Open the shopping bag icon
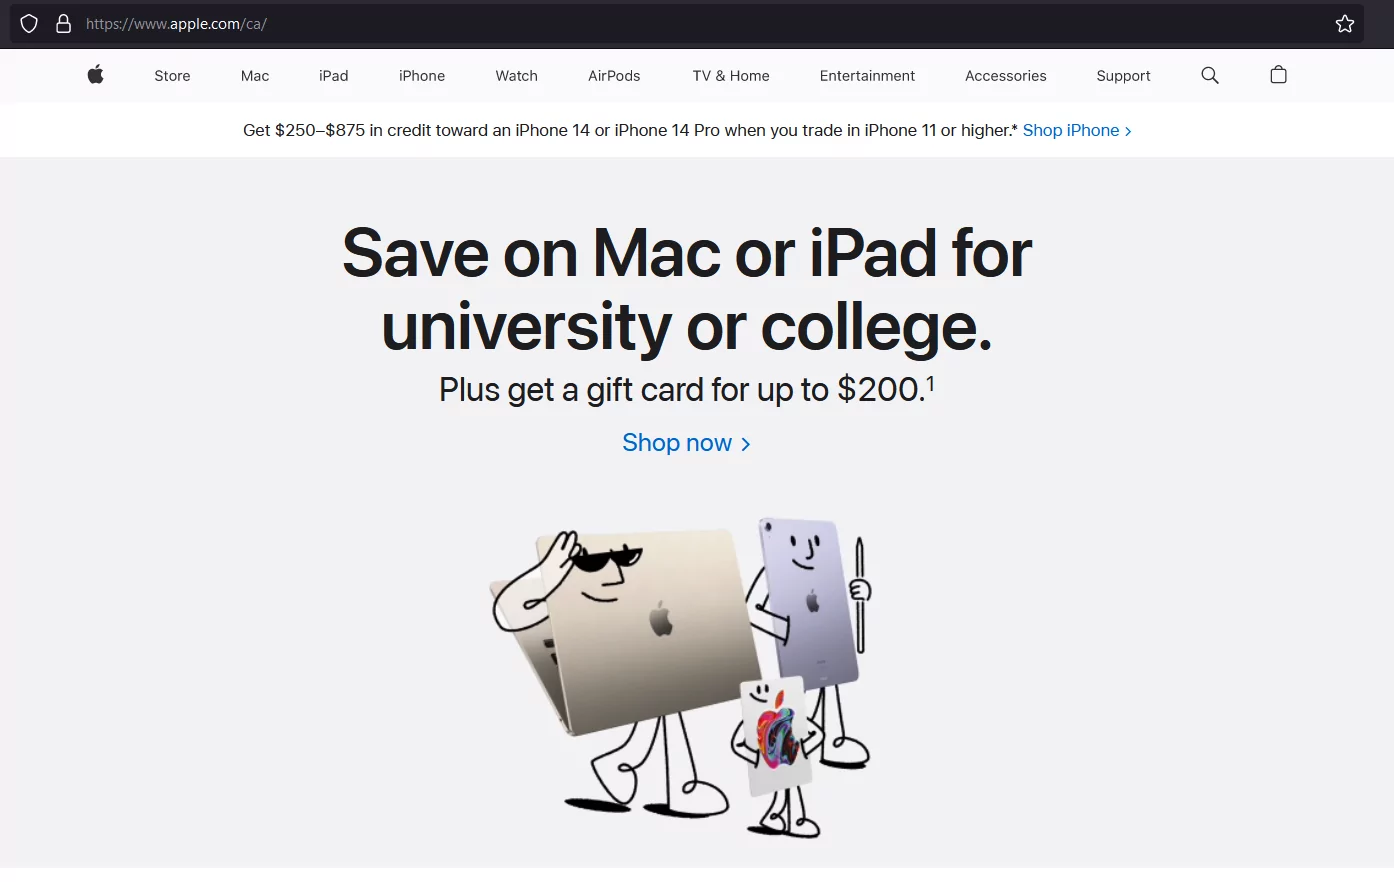The width and height of the screenshot is (1394, 882). pyautogui.click(x=1278, y=75)
